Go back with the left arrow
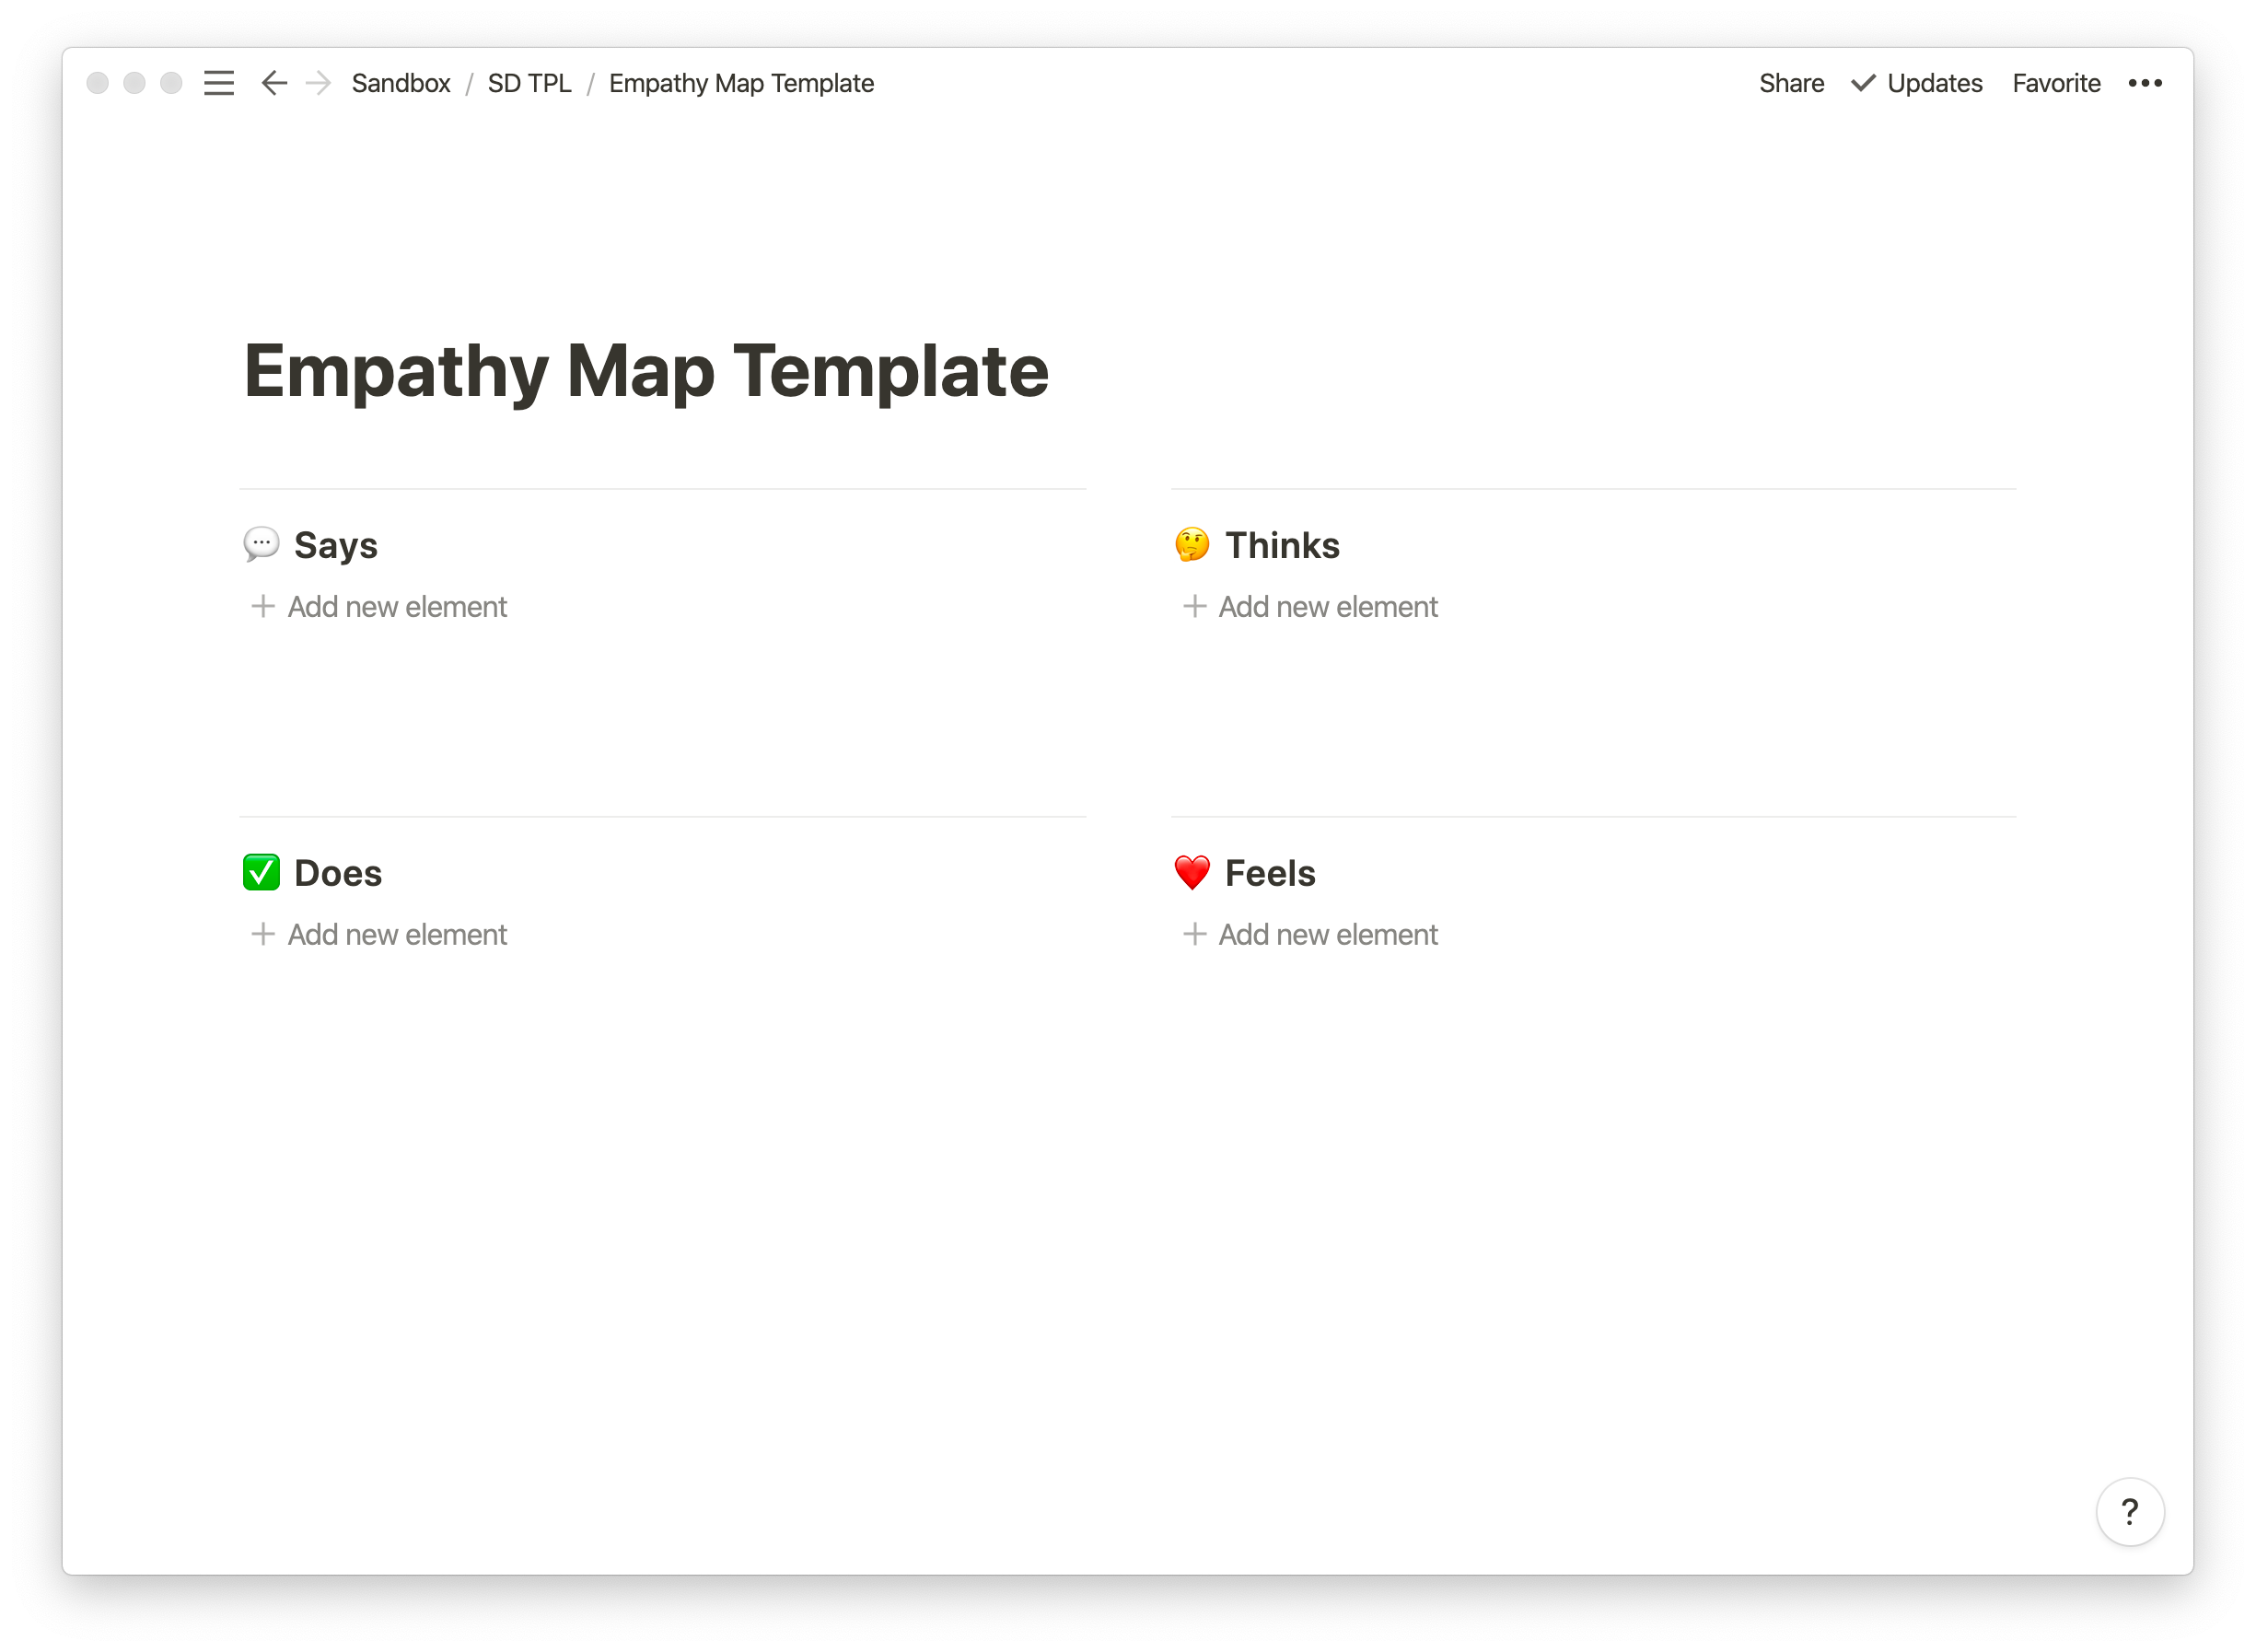 274,83
